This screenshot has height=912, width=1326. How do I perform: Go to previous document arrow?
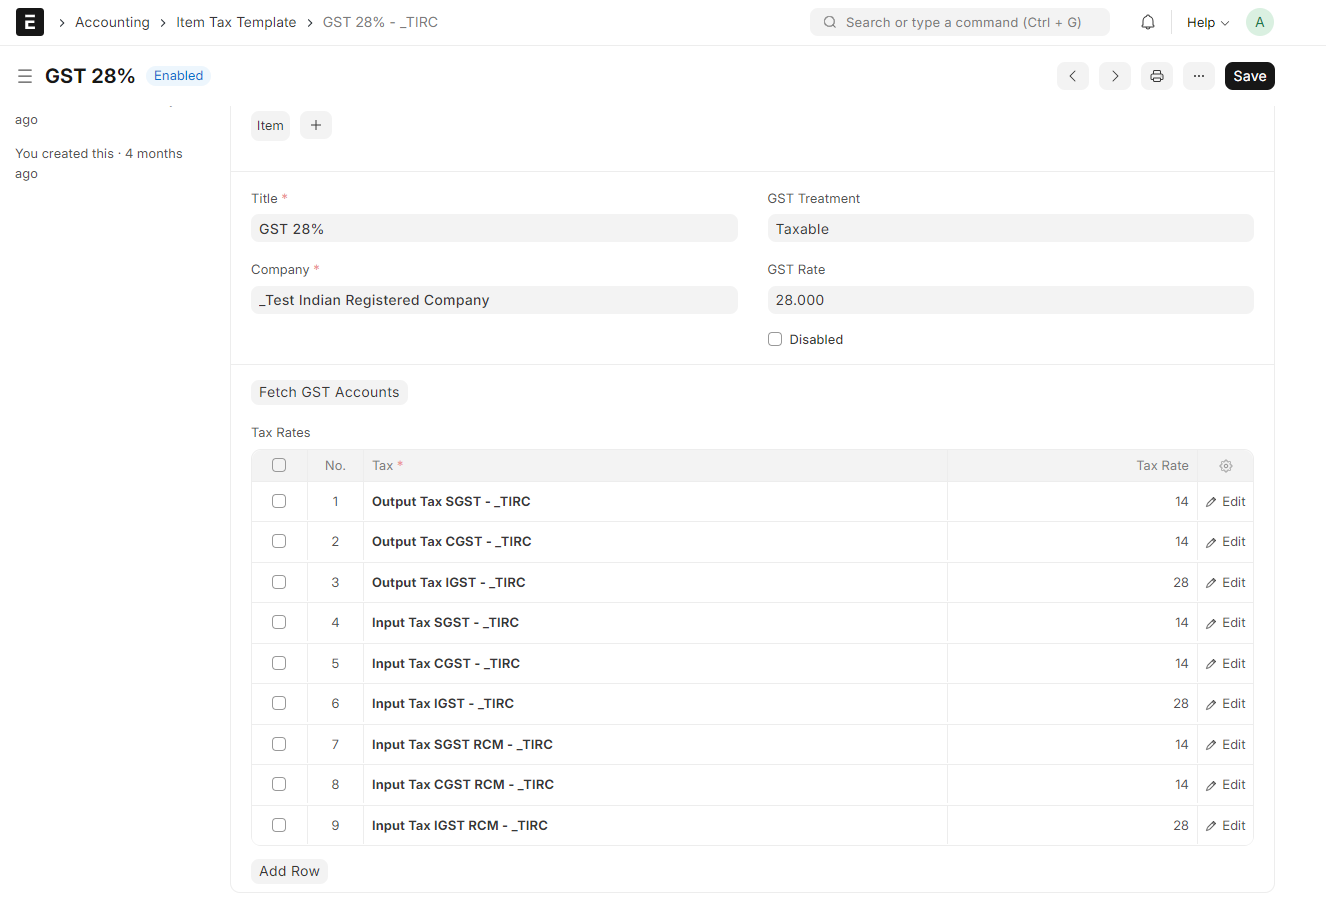tap(1073, 76)
